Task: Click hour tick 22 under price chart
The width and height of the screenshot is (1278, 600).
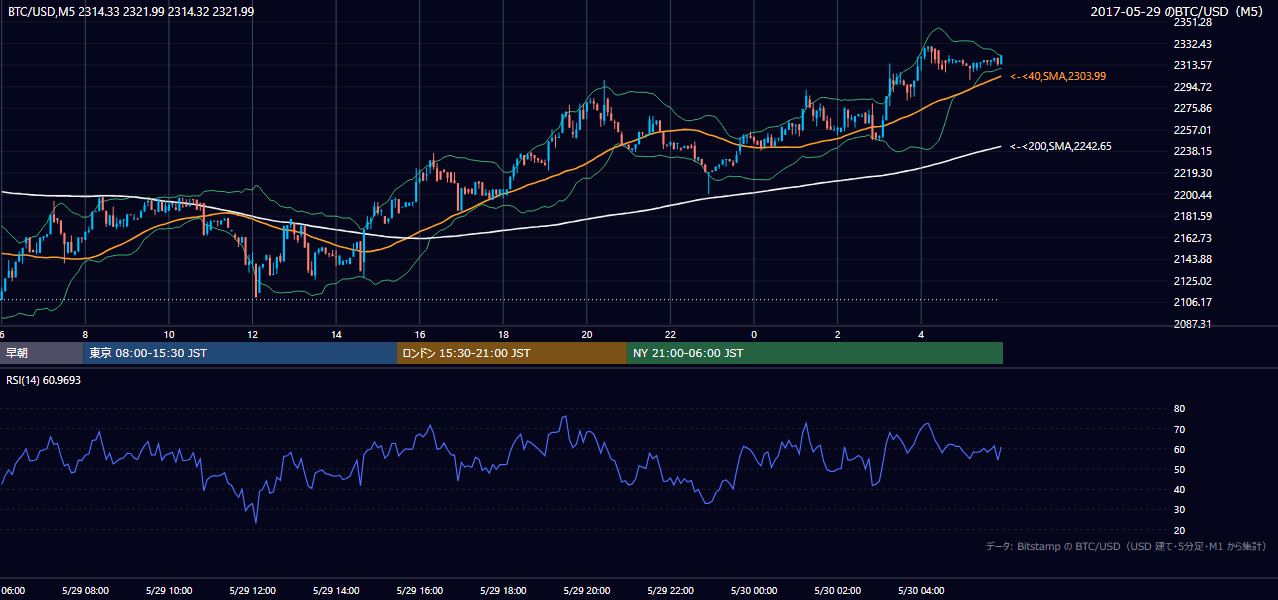Action: pos(670,334)
